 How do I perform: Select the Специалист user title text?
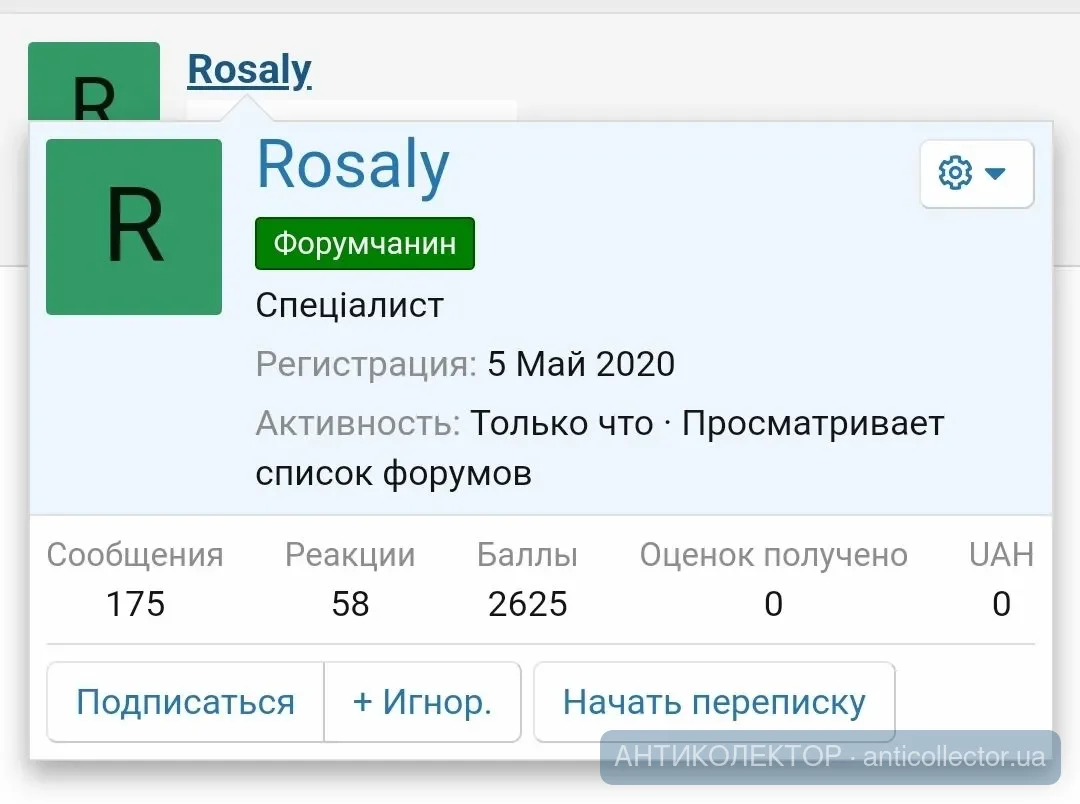point(349,305)
